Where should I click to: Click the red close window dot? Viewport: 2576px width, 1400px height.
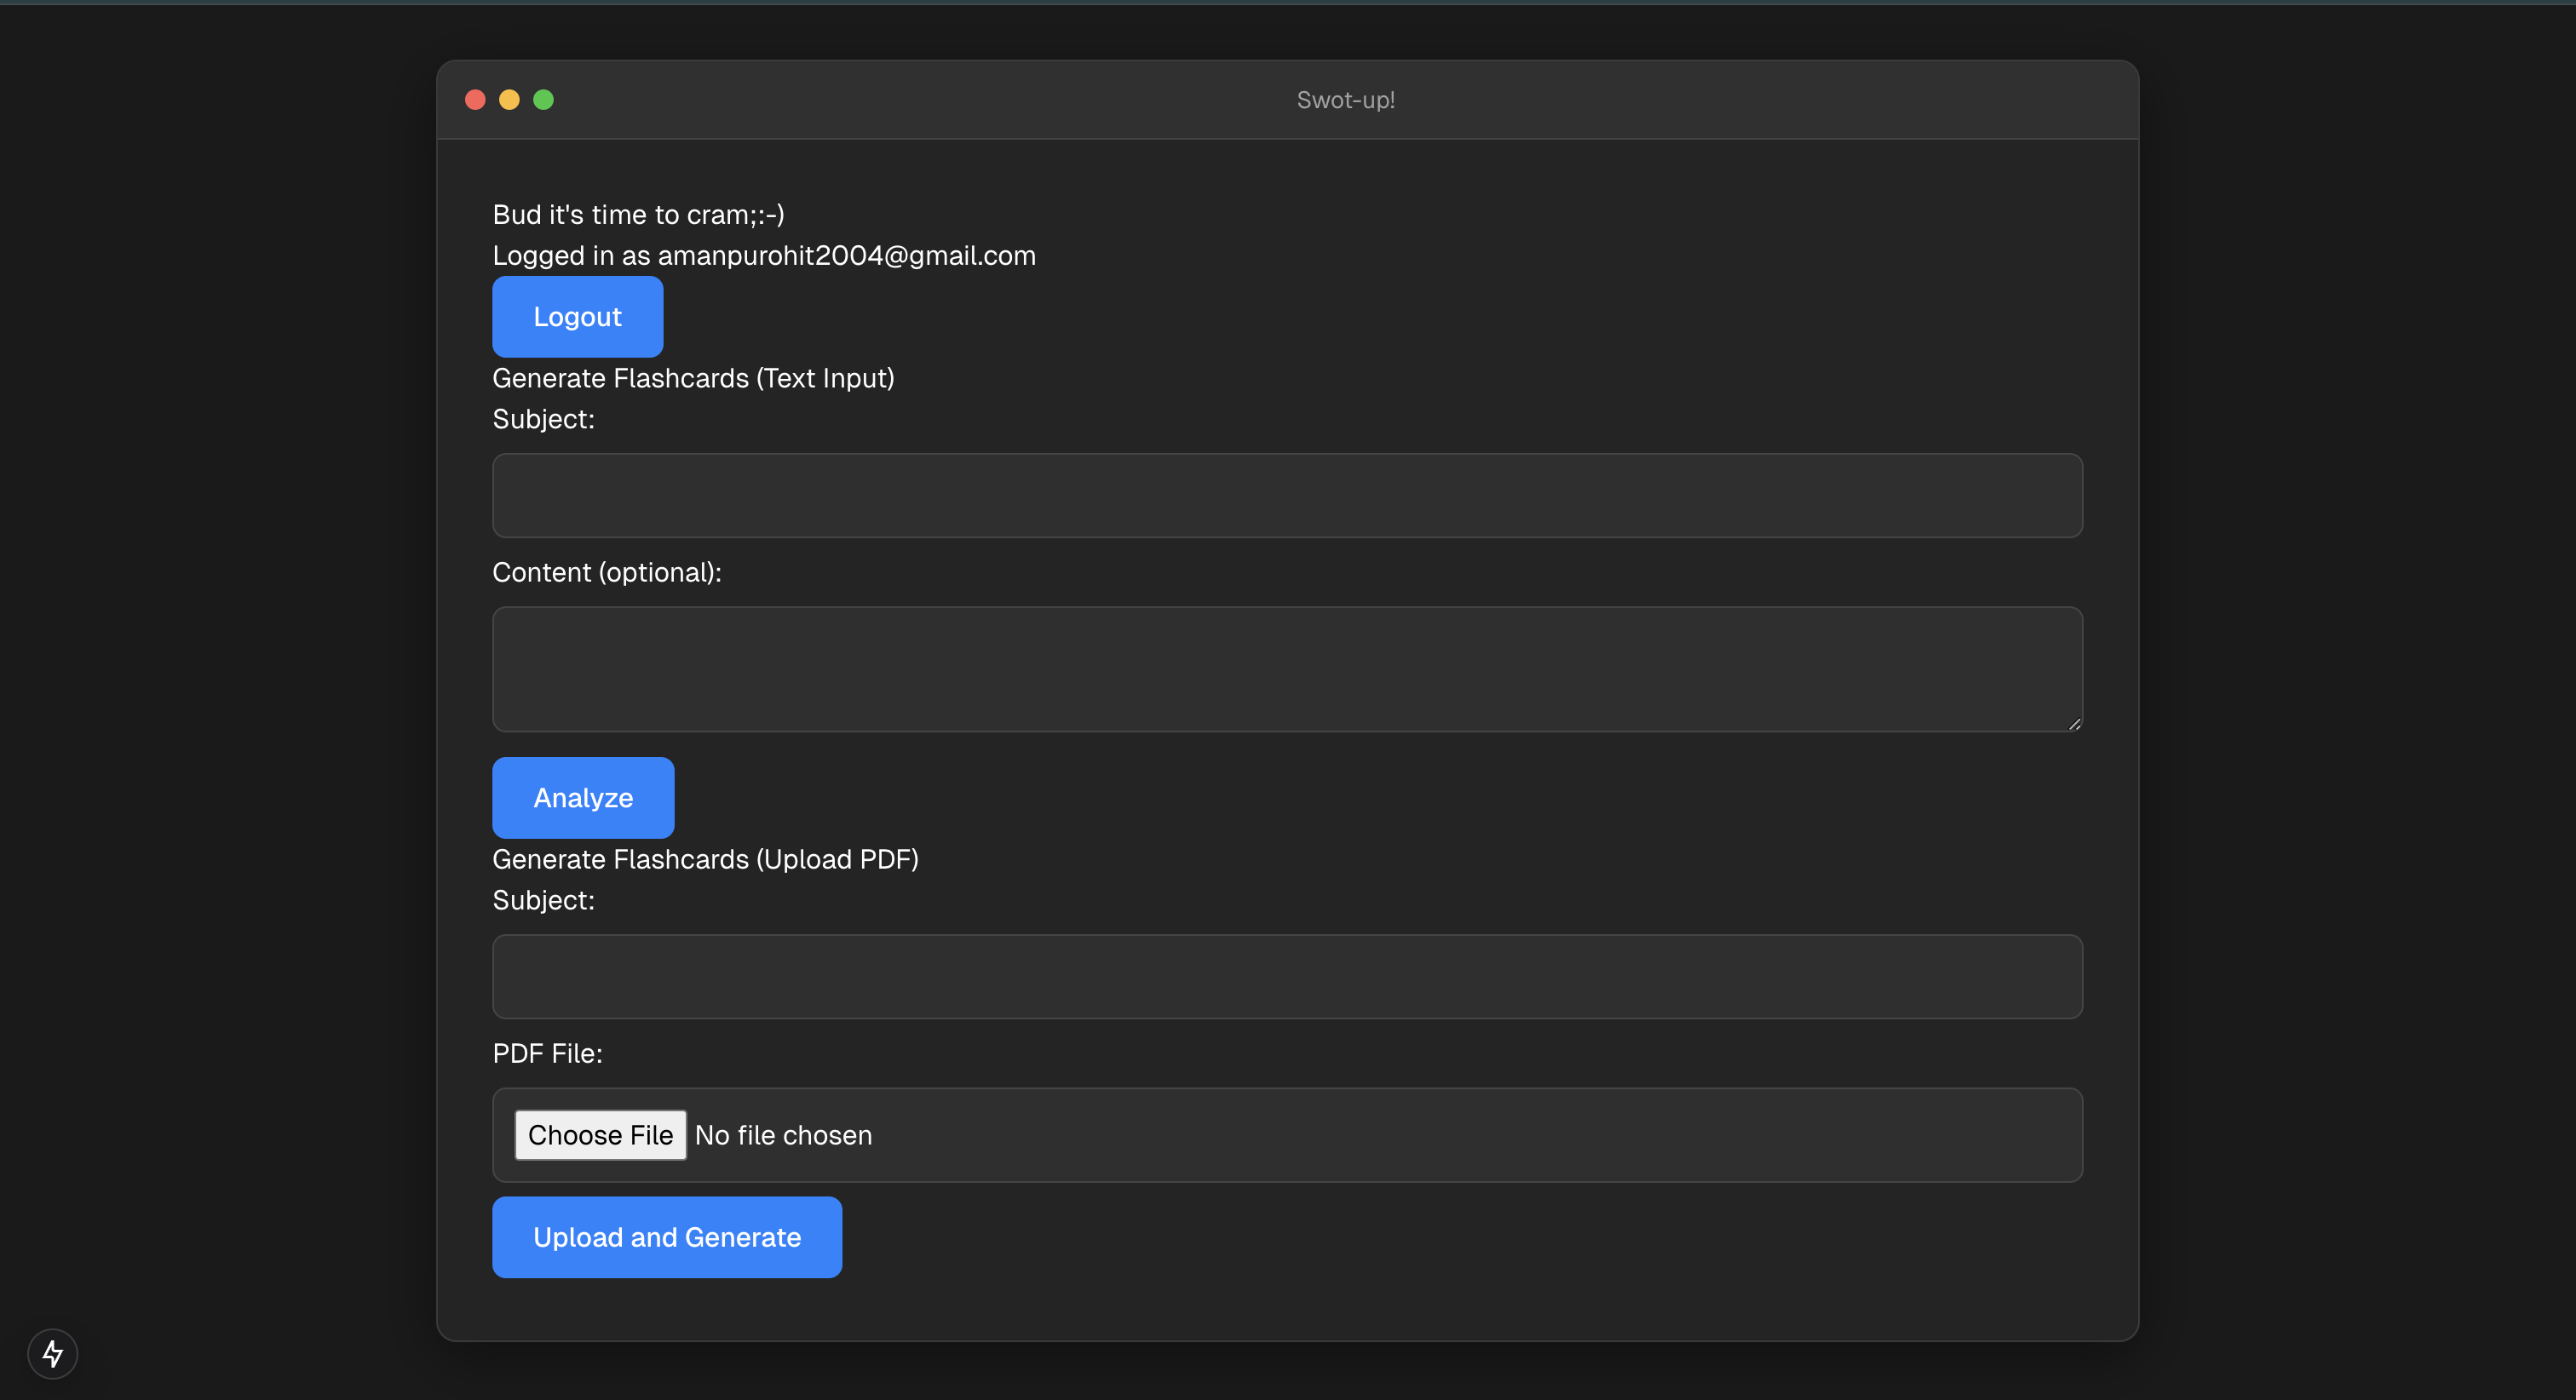pos(475,100)
